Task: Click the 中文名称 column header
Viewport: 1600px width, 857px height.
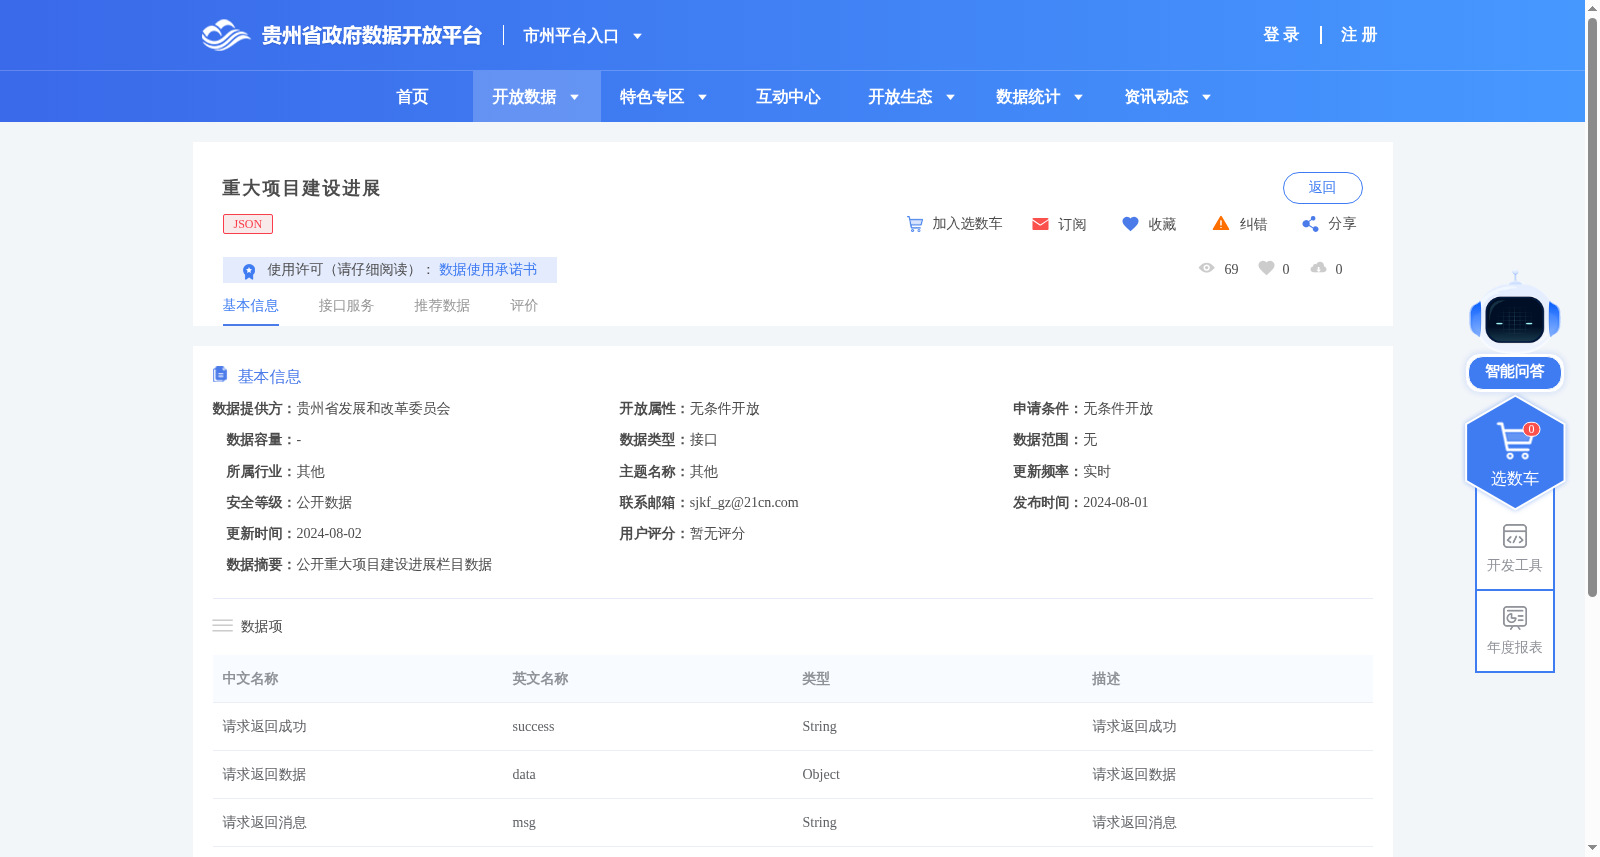Action: [x=250, y=679]
